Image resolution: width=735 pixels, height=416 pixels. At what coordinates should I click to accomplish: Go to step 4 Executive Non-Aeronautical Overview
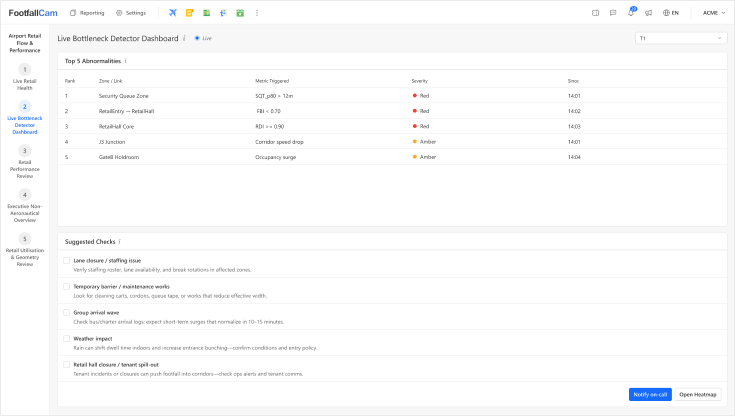(x=25, y=206)
